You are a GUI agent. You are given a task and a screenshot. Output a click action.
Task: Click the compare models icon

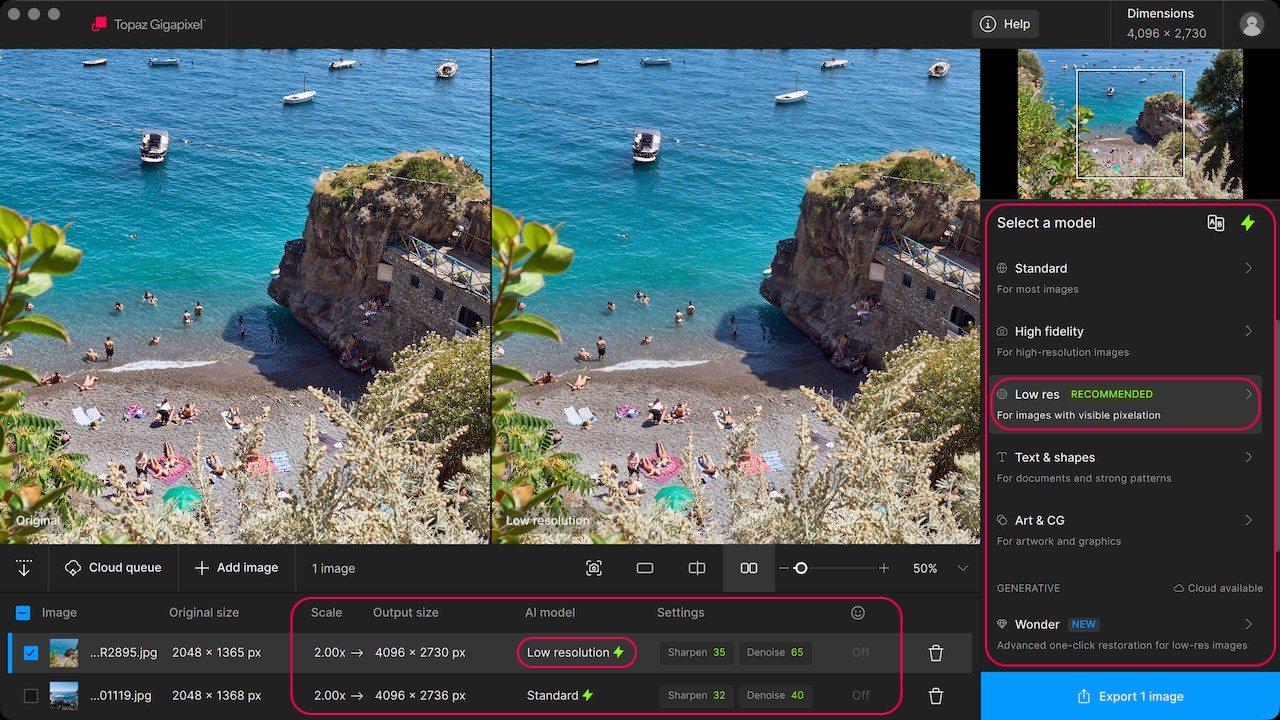[1216, 223]
